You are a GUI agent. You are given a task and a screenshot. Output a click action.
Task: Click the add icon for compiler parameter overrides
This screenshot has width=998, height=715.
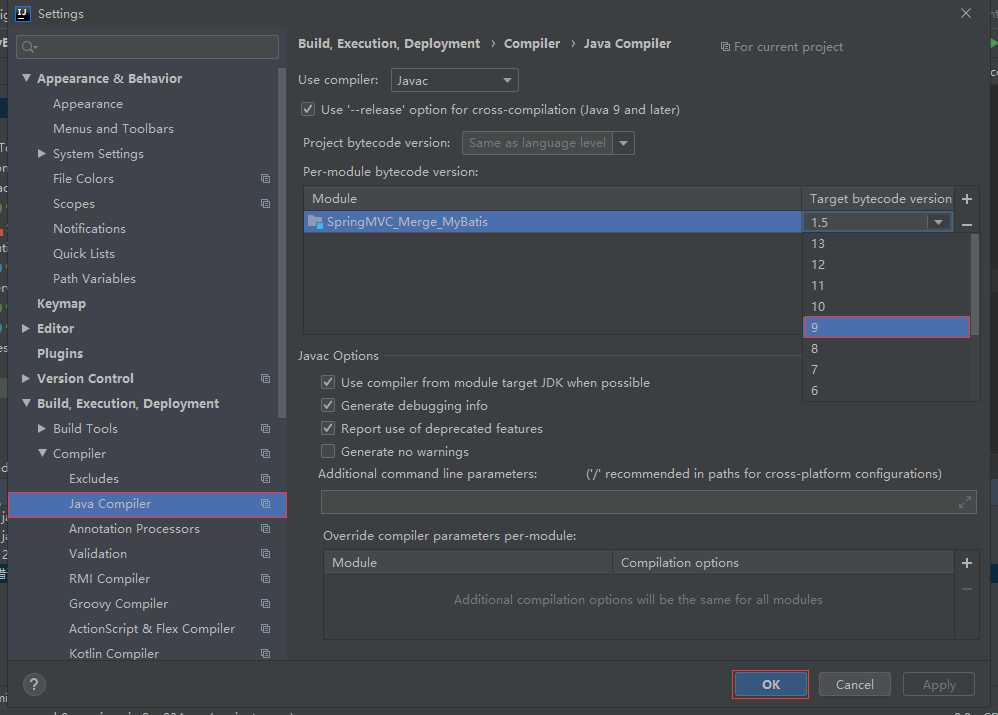tap(966, 563)
